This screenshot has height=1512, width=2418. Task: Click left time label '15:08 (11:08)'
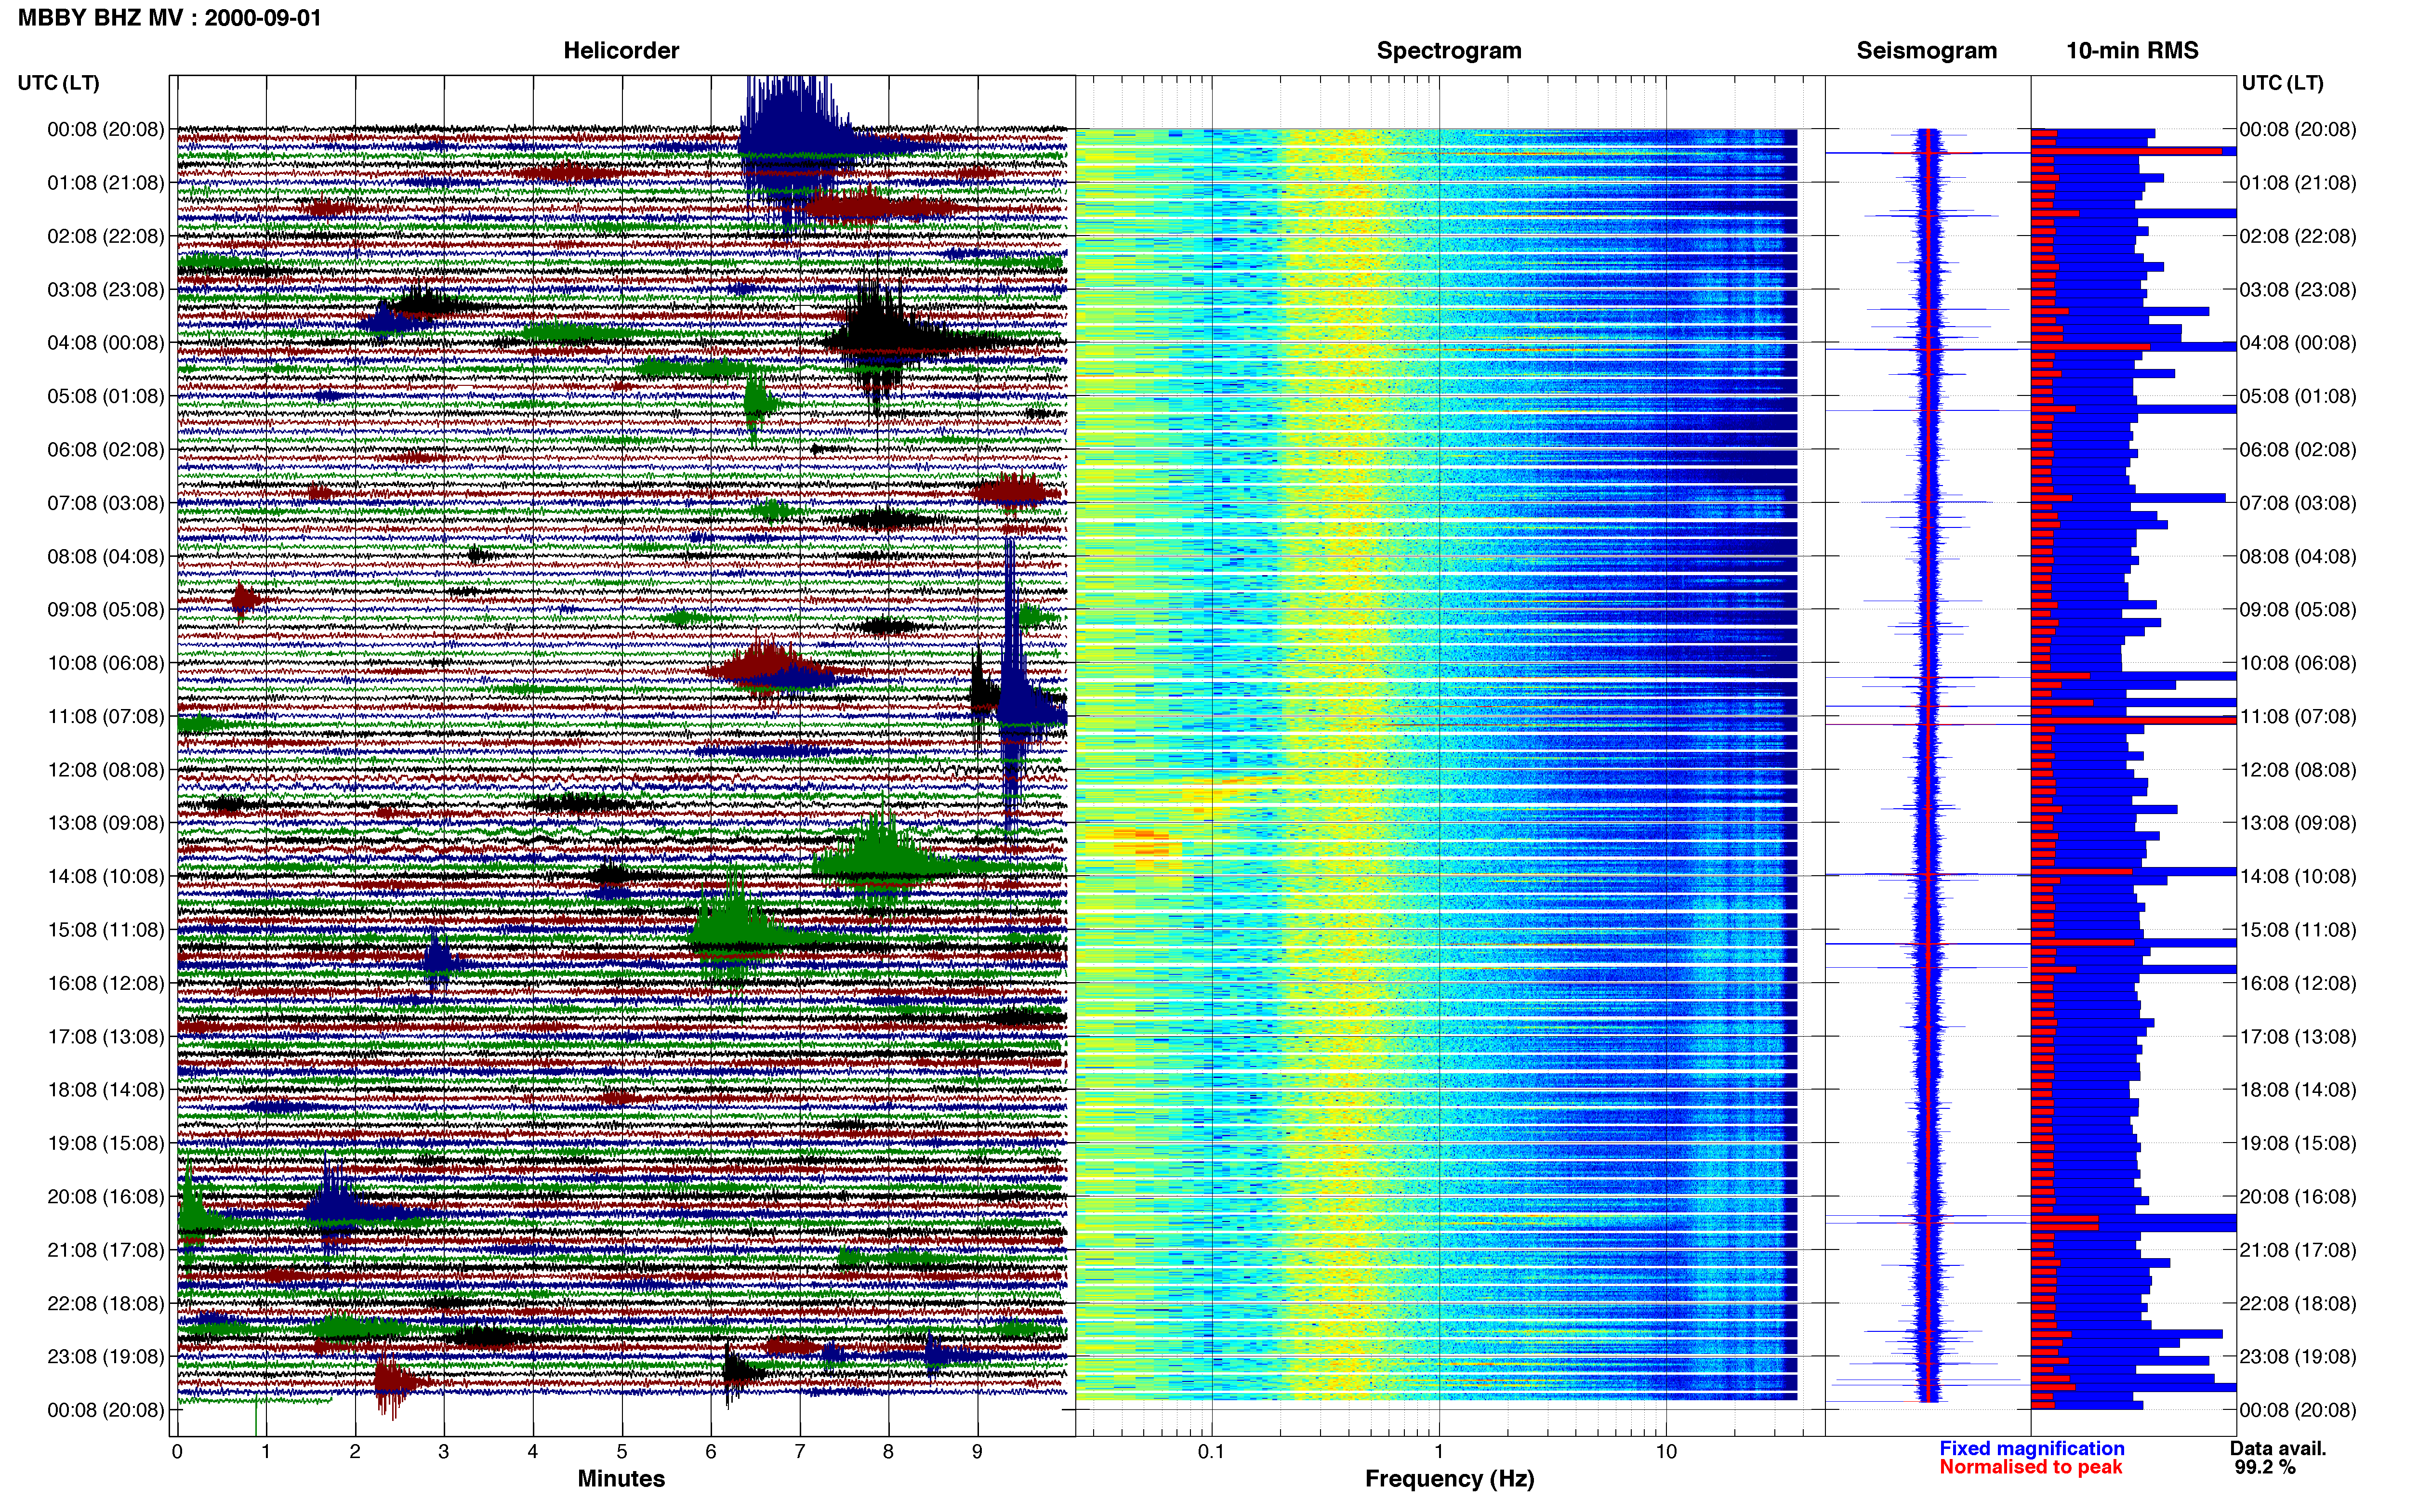[x=105, y=930]
